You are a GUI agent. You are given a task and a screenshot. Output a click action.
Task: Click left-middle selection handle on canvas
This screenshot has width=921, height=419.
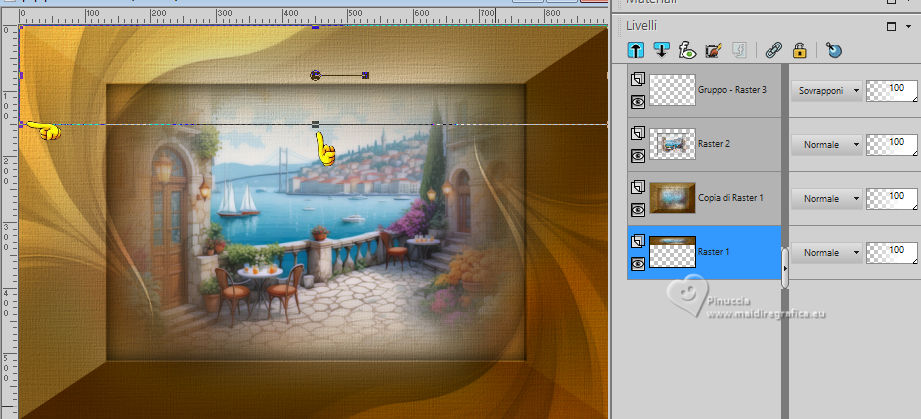click(21, 75)
